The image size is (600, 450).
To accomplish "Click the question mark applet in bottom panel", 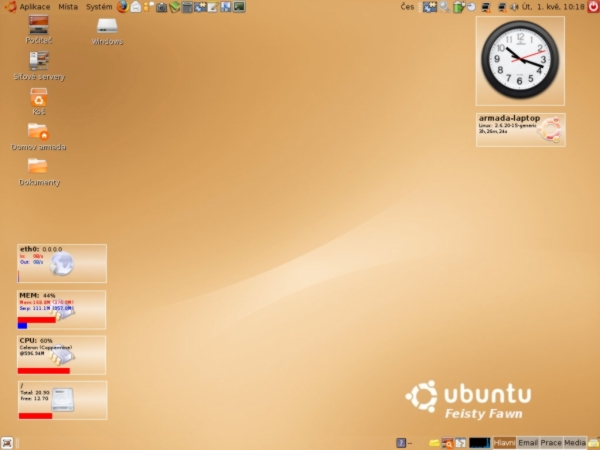I will pyautogui.click(x=401, y=443).
